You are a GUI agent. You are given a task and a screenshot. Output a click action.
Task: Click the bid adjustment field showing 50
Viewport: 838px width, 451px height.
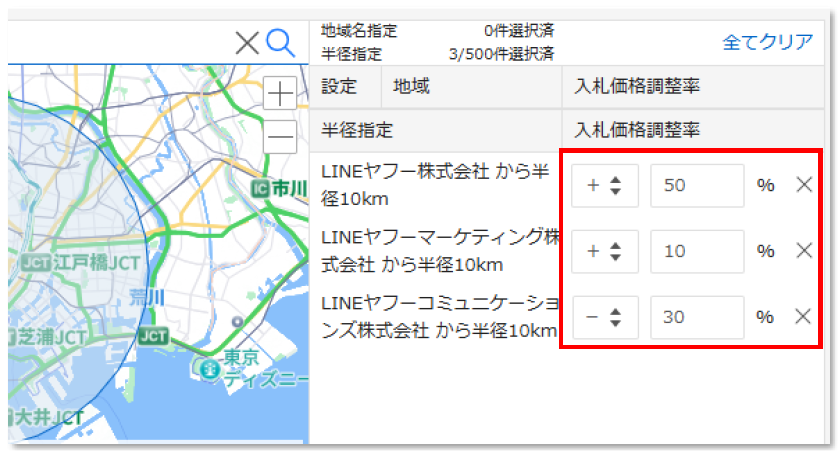point(697,185)
